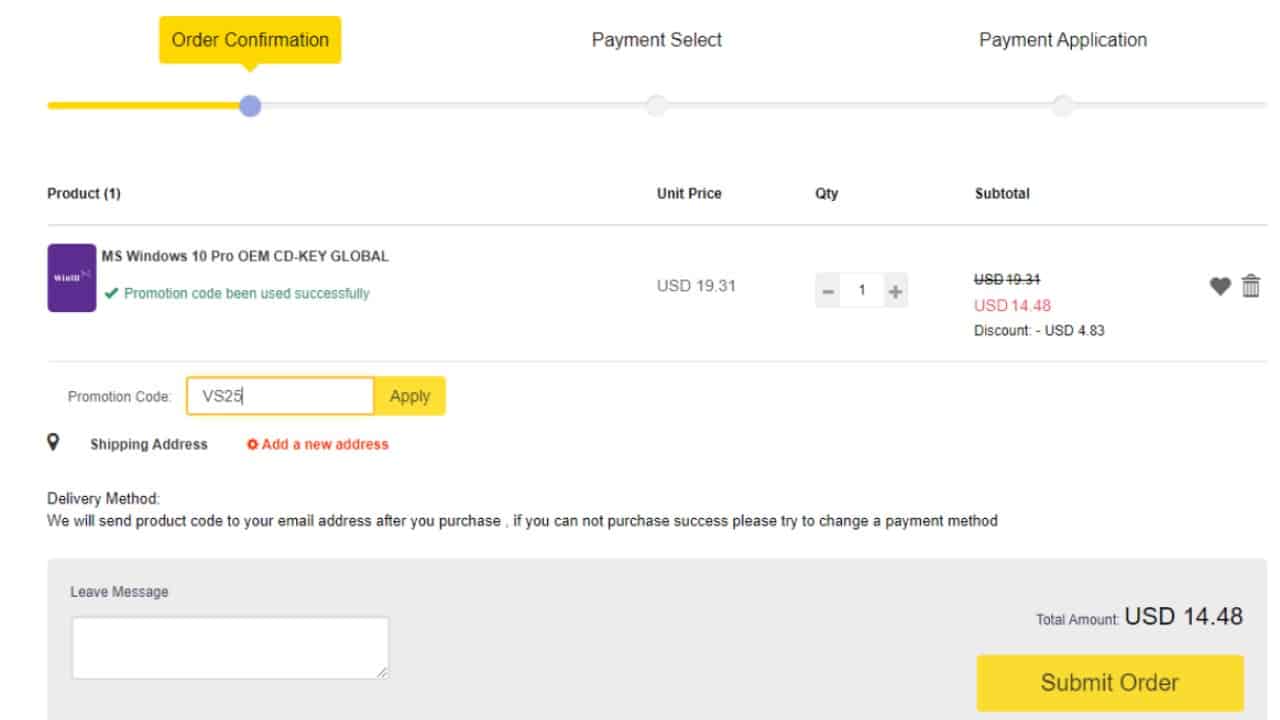Click the Unit Price value USD 19.31

(696, 286)
